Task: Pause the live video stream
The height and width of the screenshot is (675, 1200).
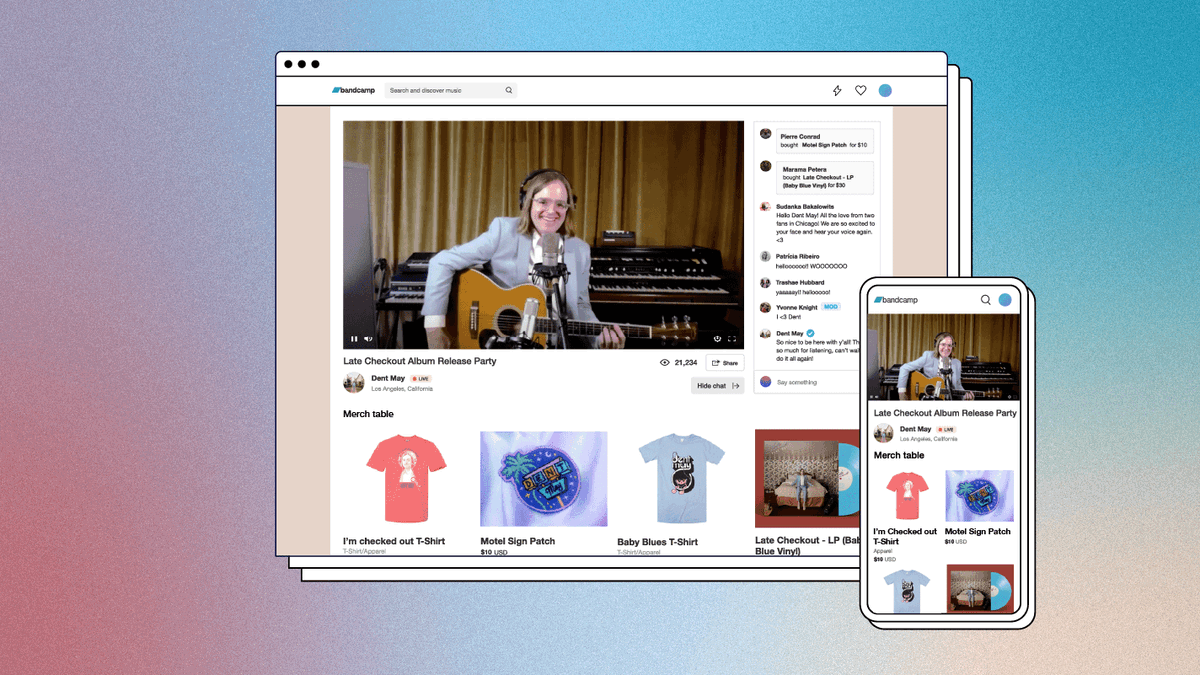Action: [x=354, y=339]
